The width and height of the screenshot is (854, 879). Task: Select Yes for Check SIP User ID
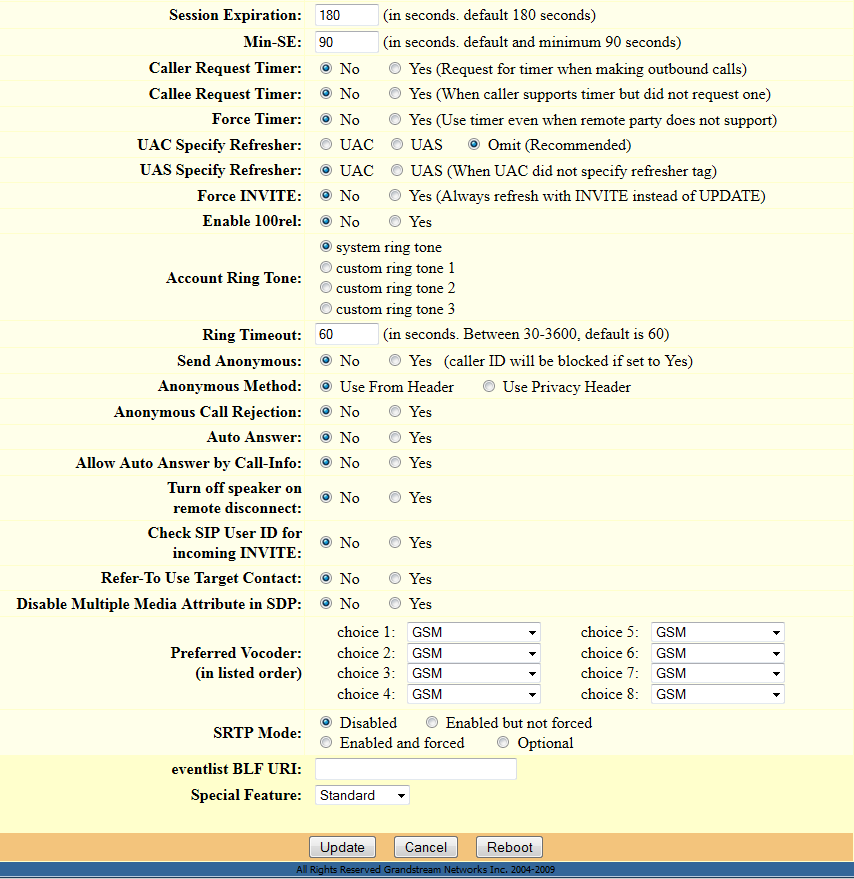pyautogui.click(x=395, y=542)
